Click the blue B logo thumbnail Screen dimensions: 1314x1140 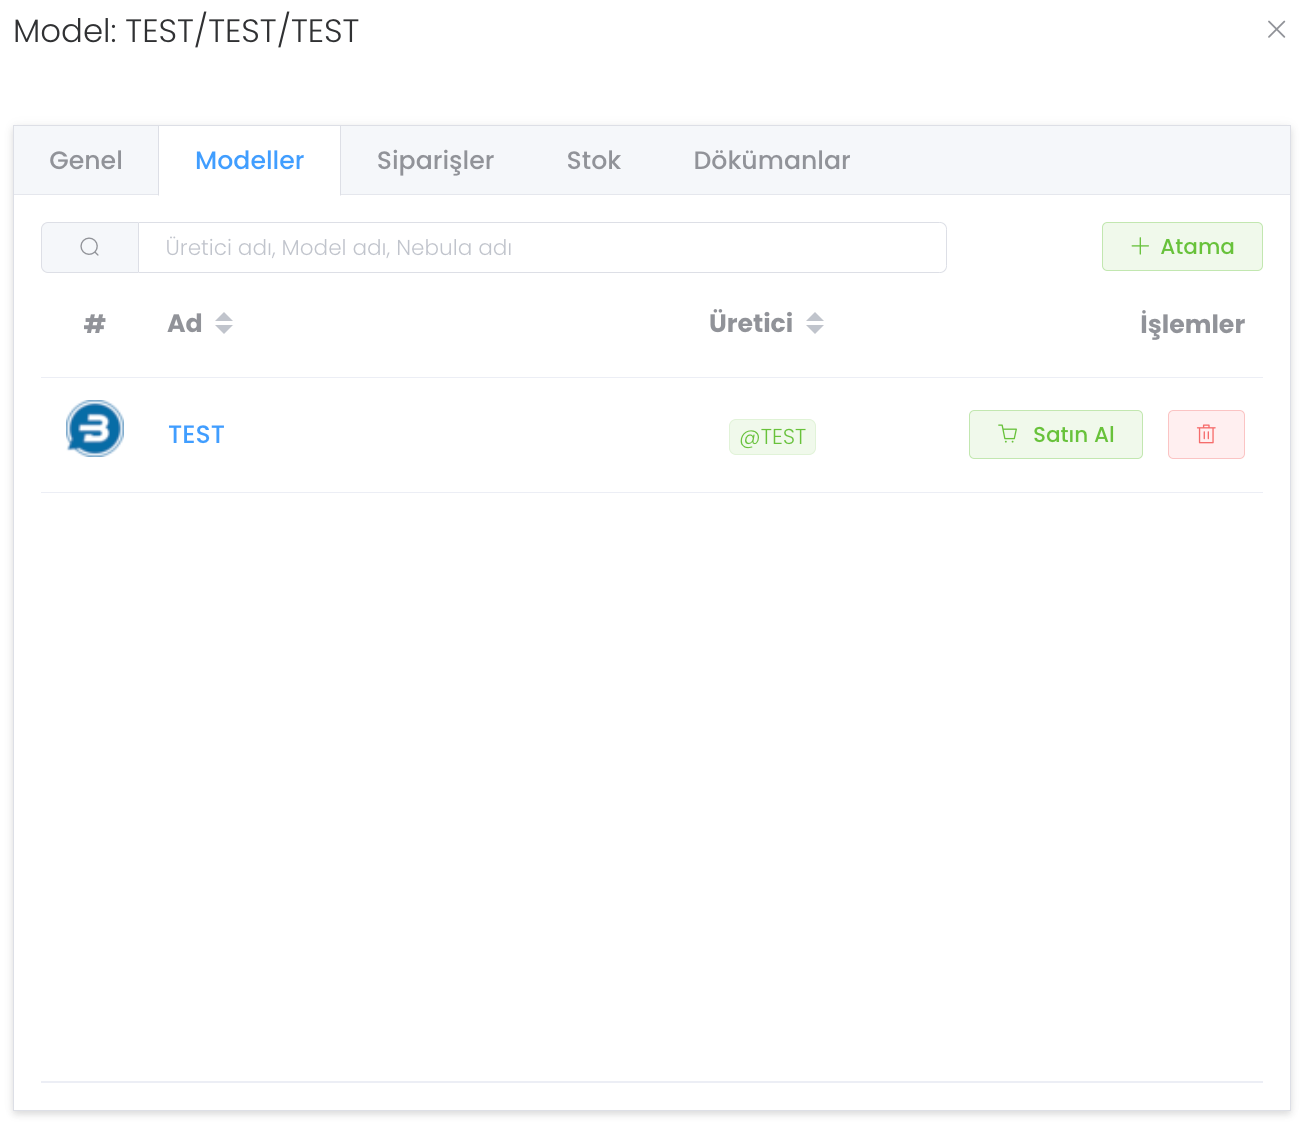point(95,429)
